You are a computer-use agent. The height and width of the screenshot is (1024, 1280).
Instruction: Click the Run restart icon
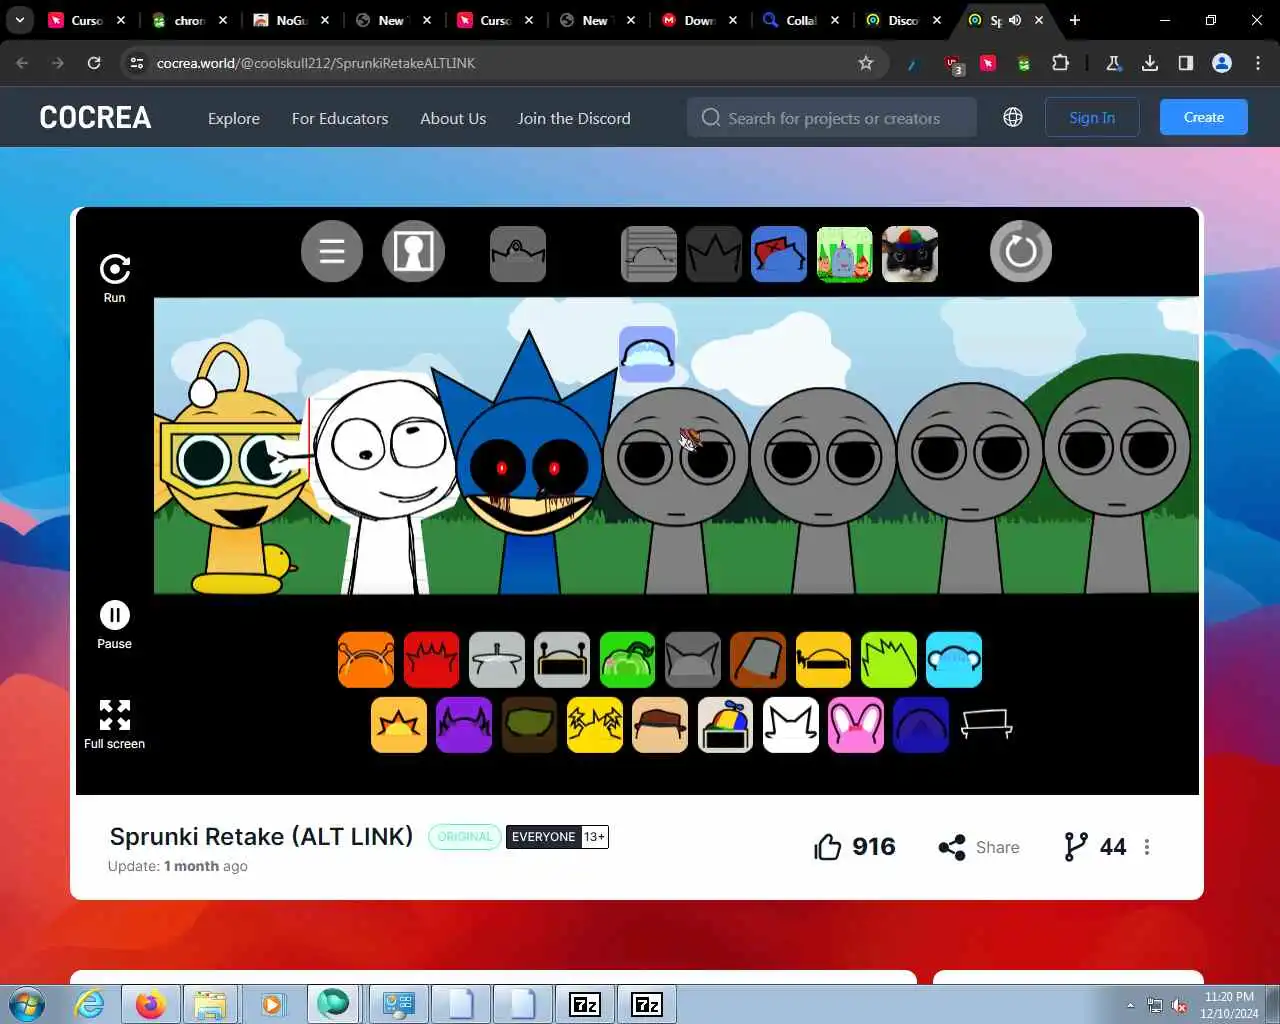pyautogui.click(x=115, y=269)
